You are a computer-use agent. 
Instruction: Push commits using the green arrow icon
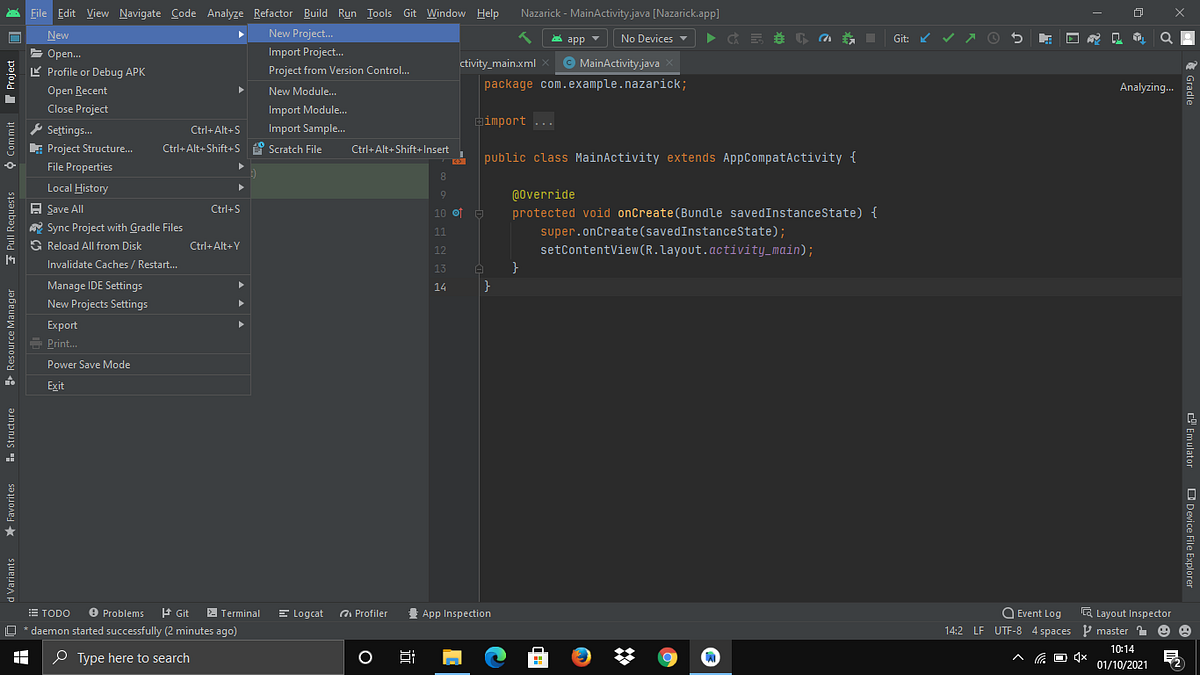point(970,38)
